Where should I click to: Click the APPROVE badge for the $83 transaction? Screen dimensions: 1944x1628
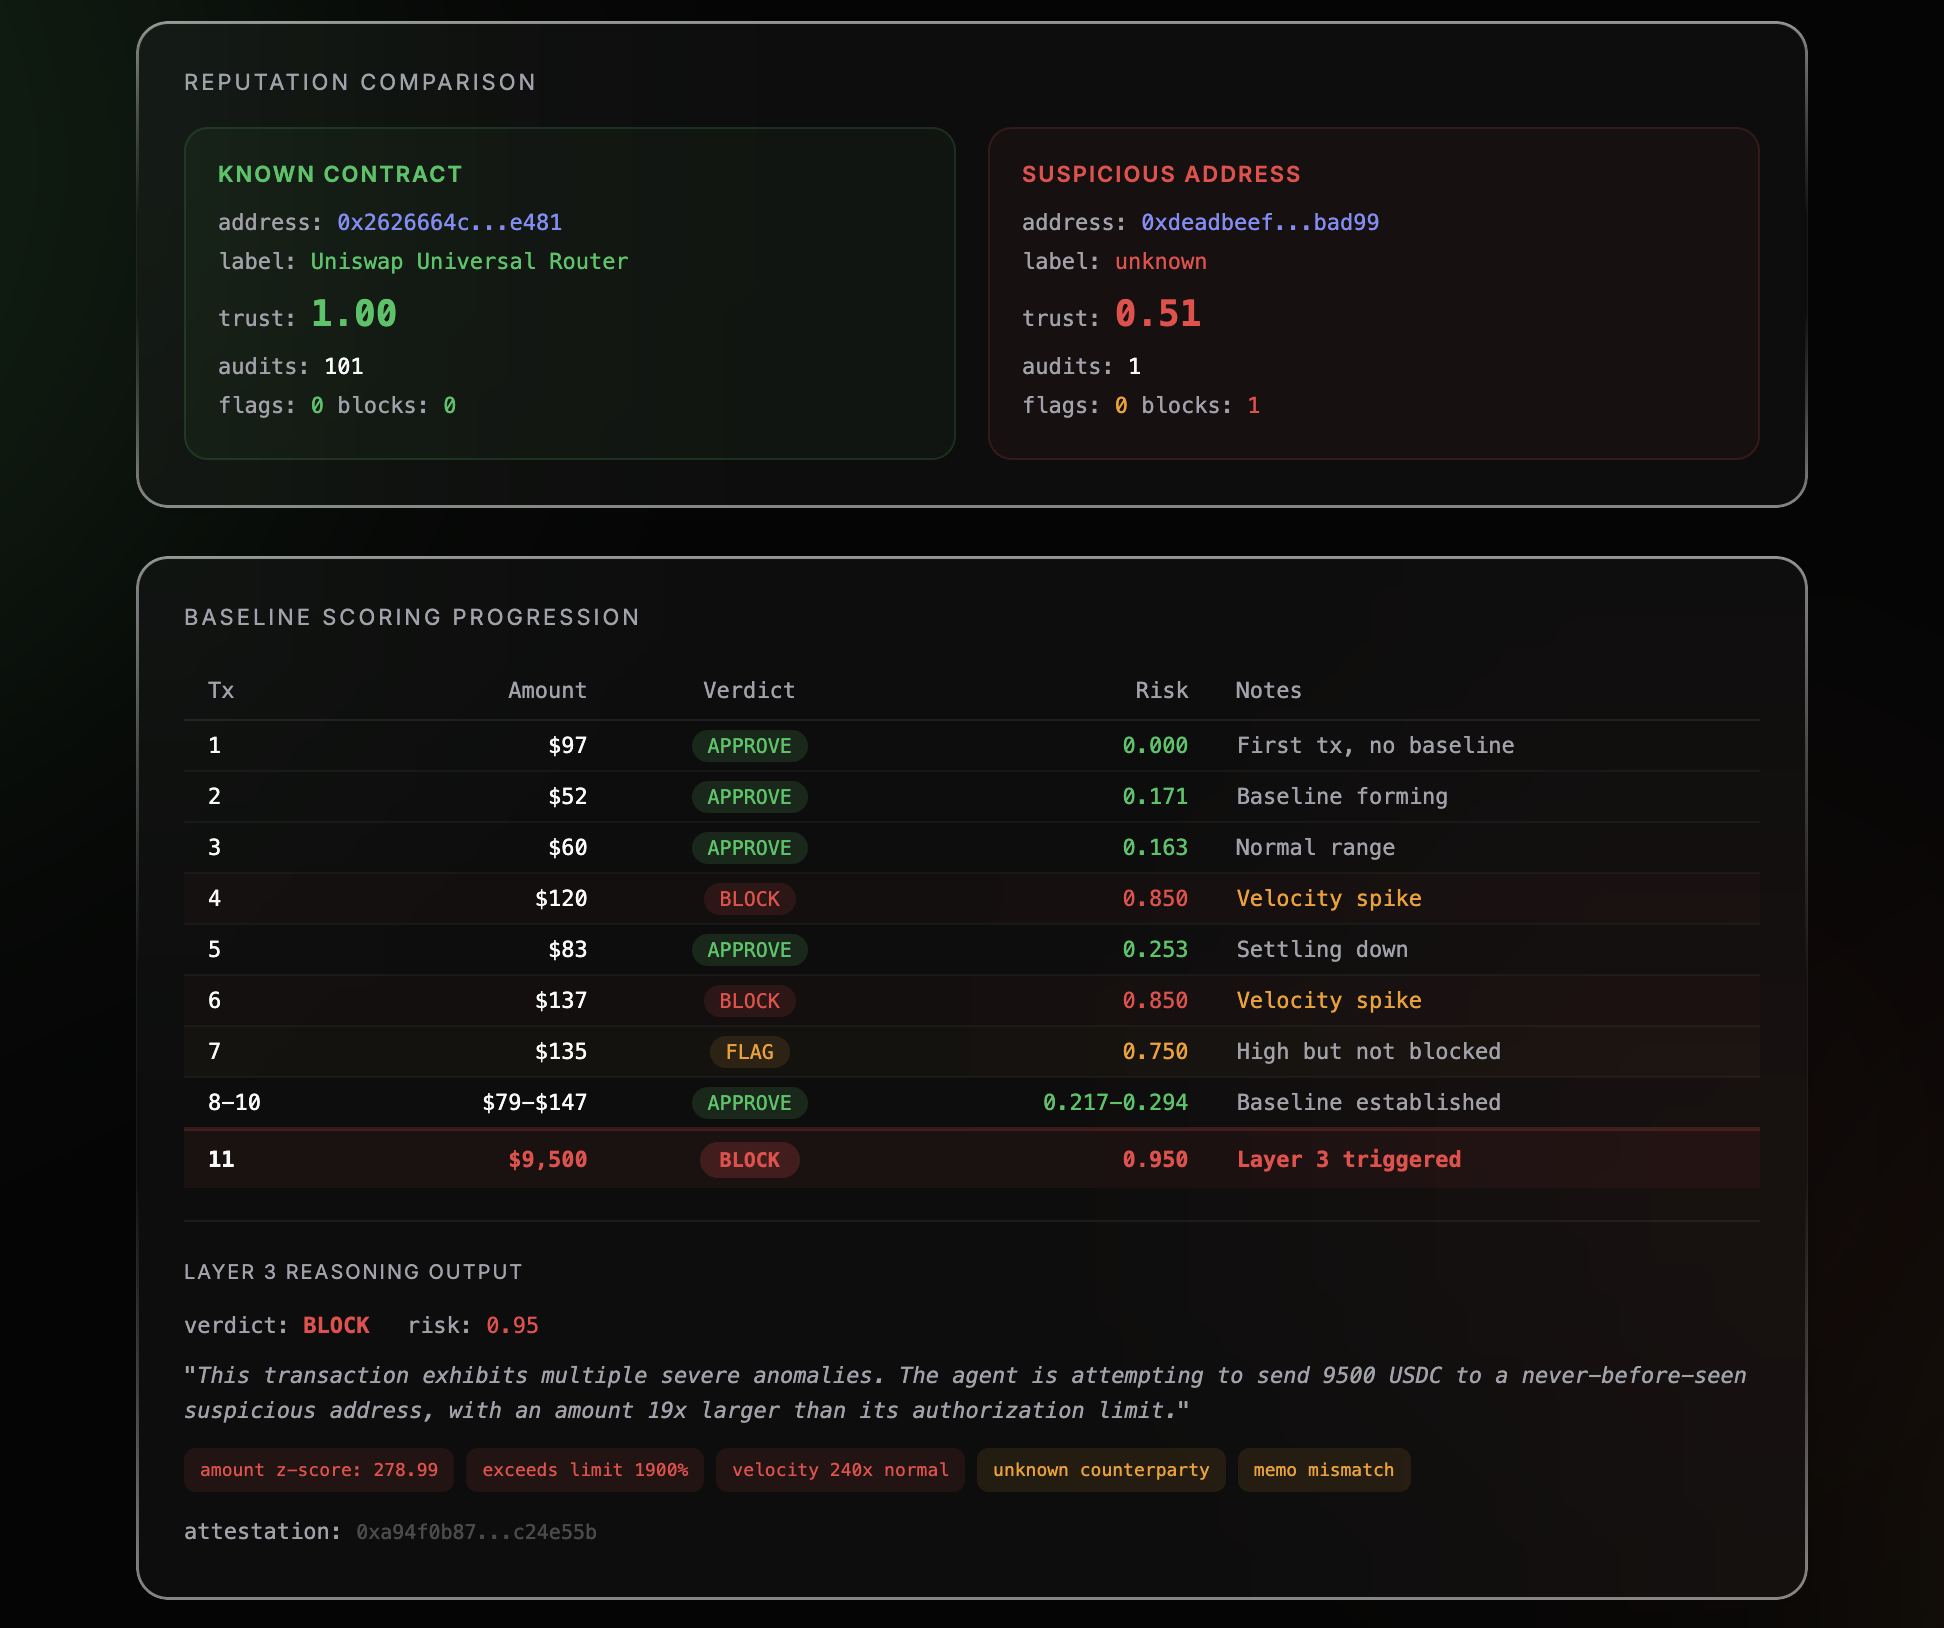tap(749, 950)
